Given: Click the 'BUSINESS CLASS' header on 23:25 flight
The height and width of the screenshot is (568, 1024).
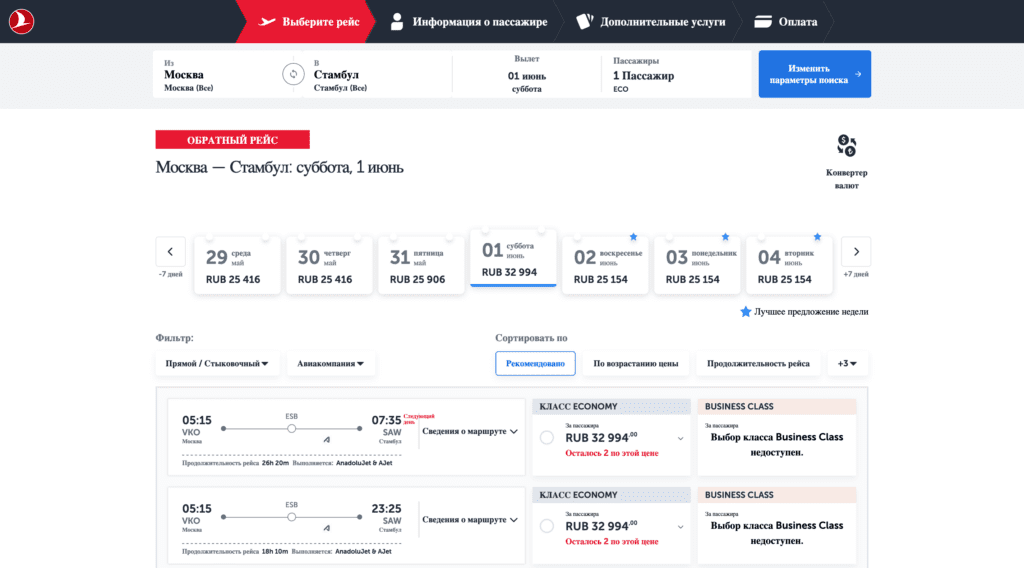Looking at the screenshot, I should [776, 495].
